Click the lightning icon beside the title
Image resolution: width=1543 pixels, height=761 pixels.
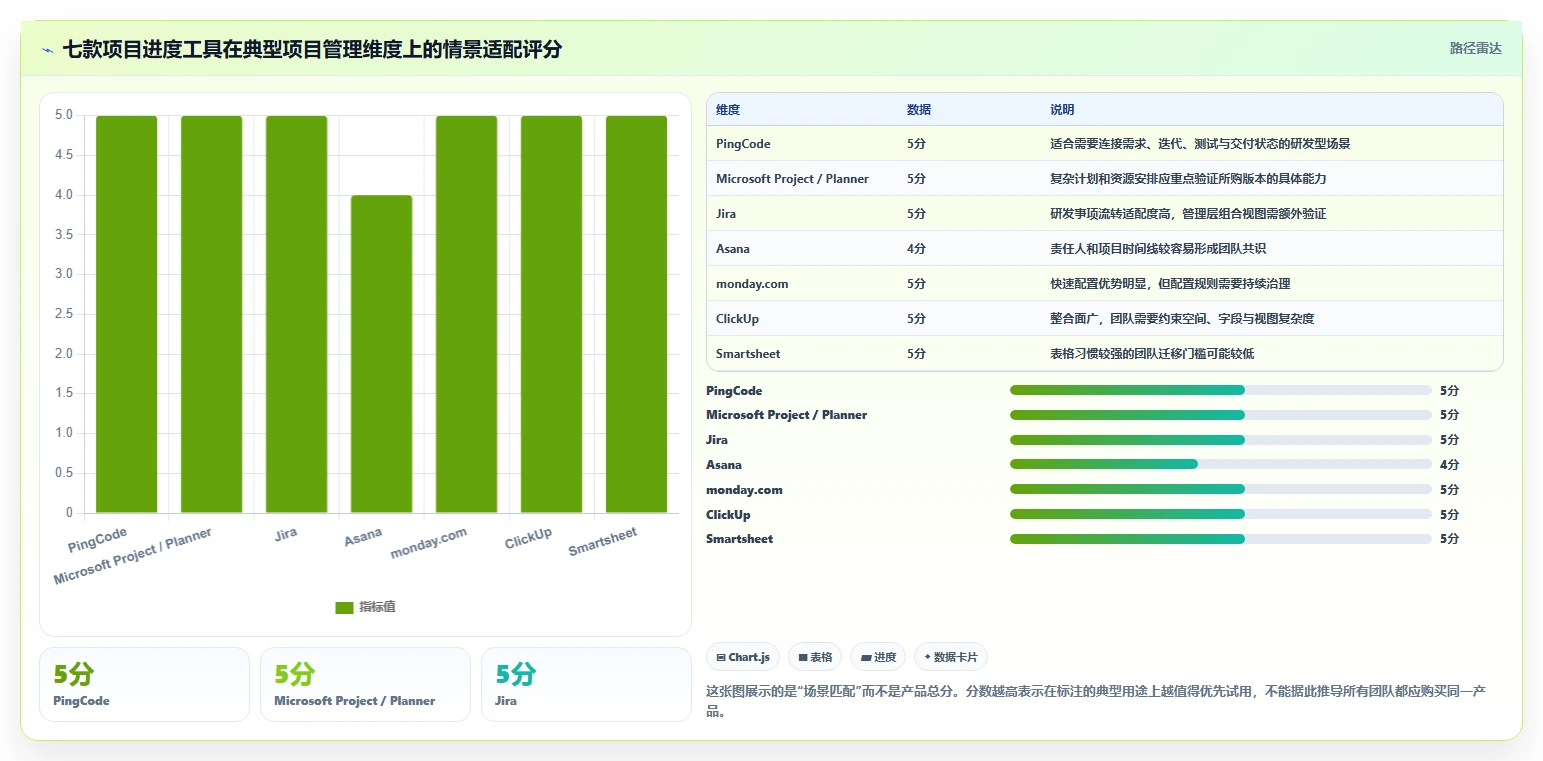click(48, 49)
